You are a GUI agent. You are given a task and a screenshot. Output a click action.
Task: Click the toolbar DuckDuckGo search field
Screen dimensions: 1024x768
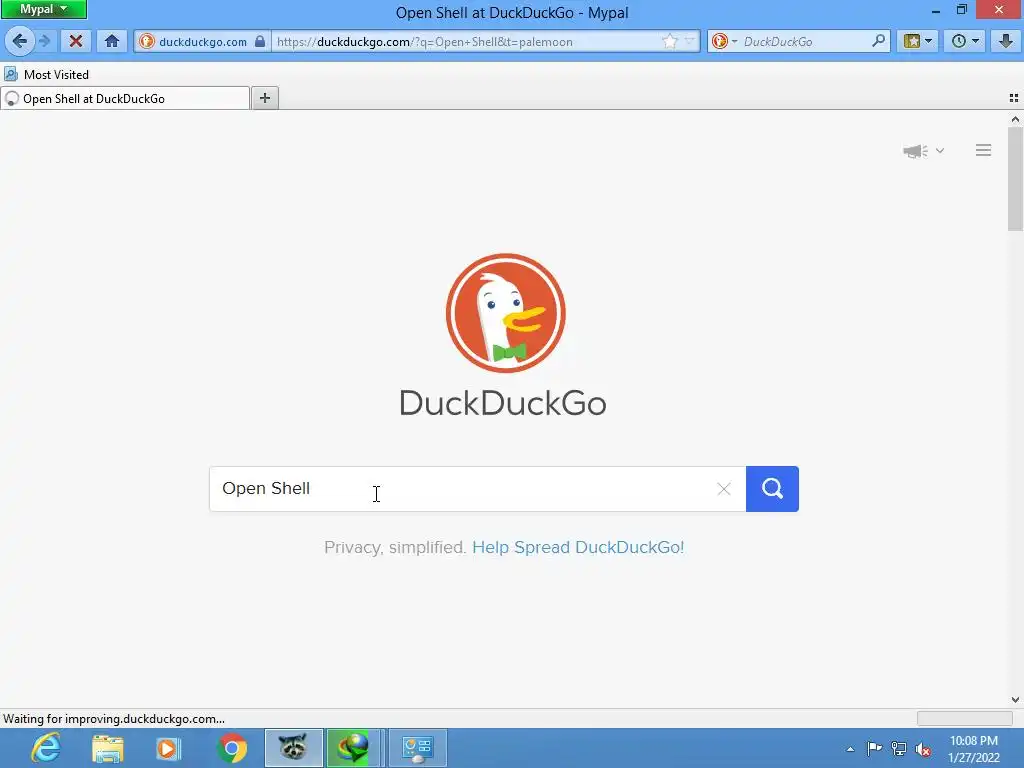tap(805, 41)
